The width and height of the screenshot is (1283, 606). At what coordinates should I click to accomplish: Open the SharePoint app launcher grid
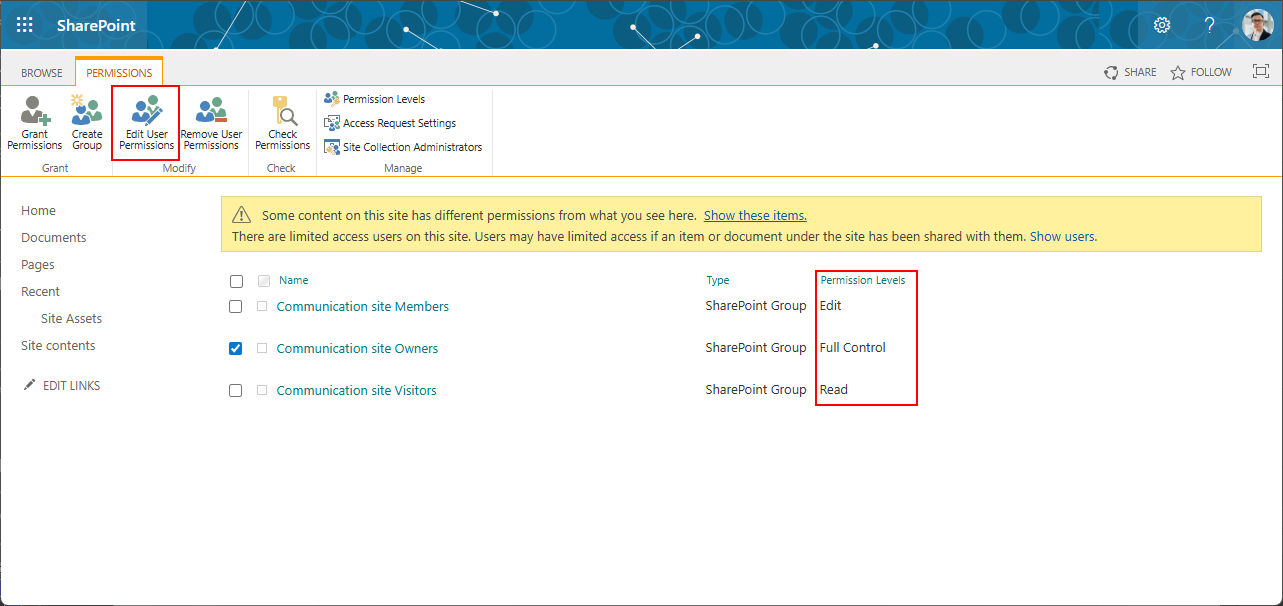click(24, 24)
